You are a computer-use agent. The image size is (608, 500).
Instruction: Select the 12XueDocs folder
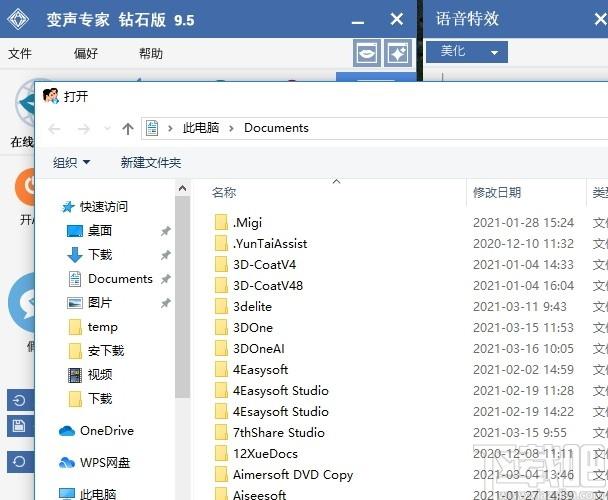[256, 453]
